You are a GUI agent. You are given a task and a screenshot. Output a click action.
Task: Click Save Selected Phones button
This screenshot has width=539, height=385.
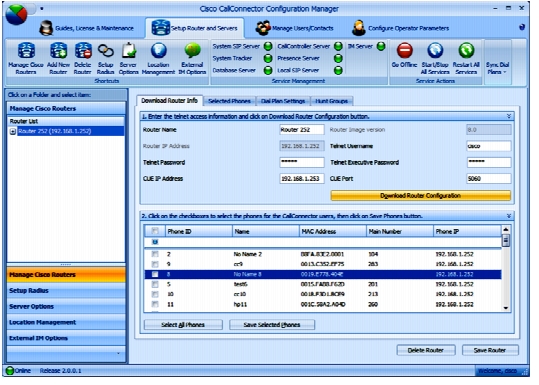tap(272, 324)
